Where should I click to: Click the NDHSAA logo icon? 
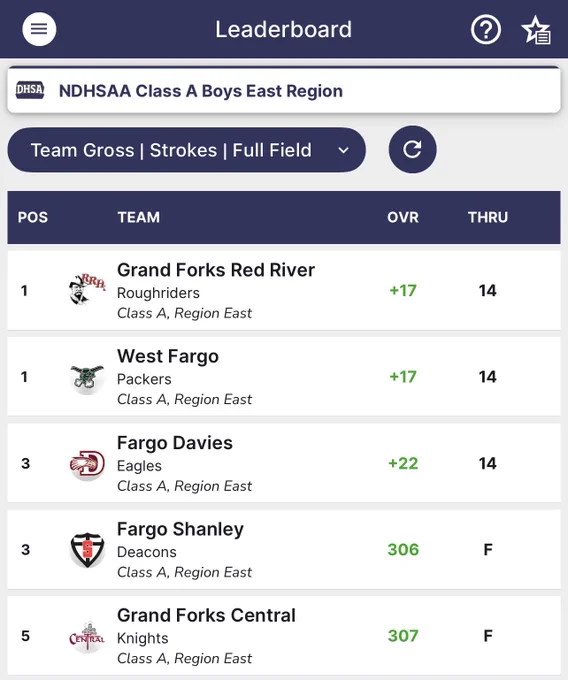[x=30, y=90]
